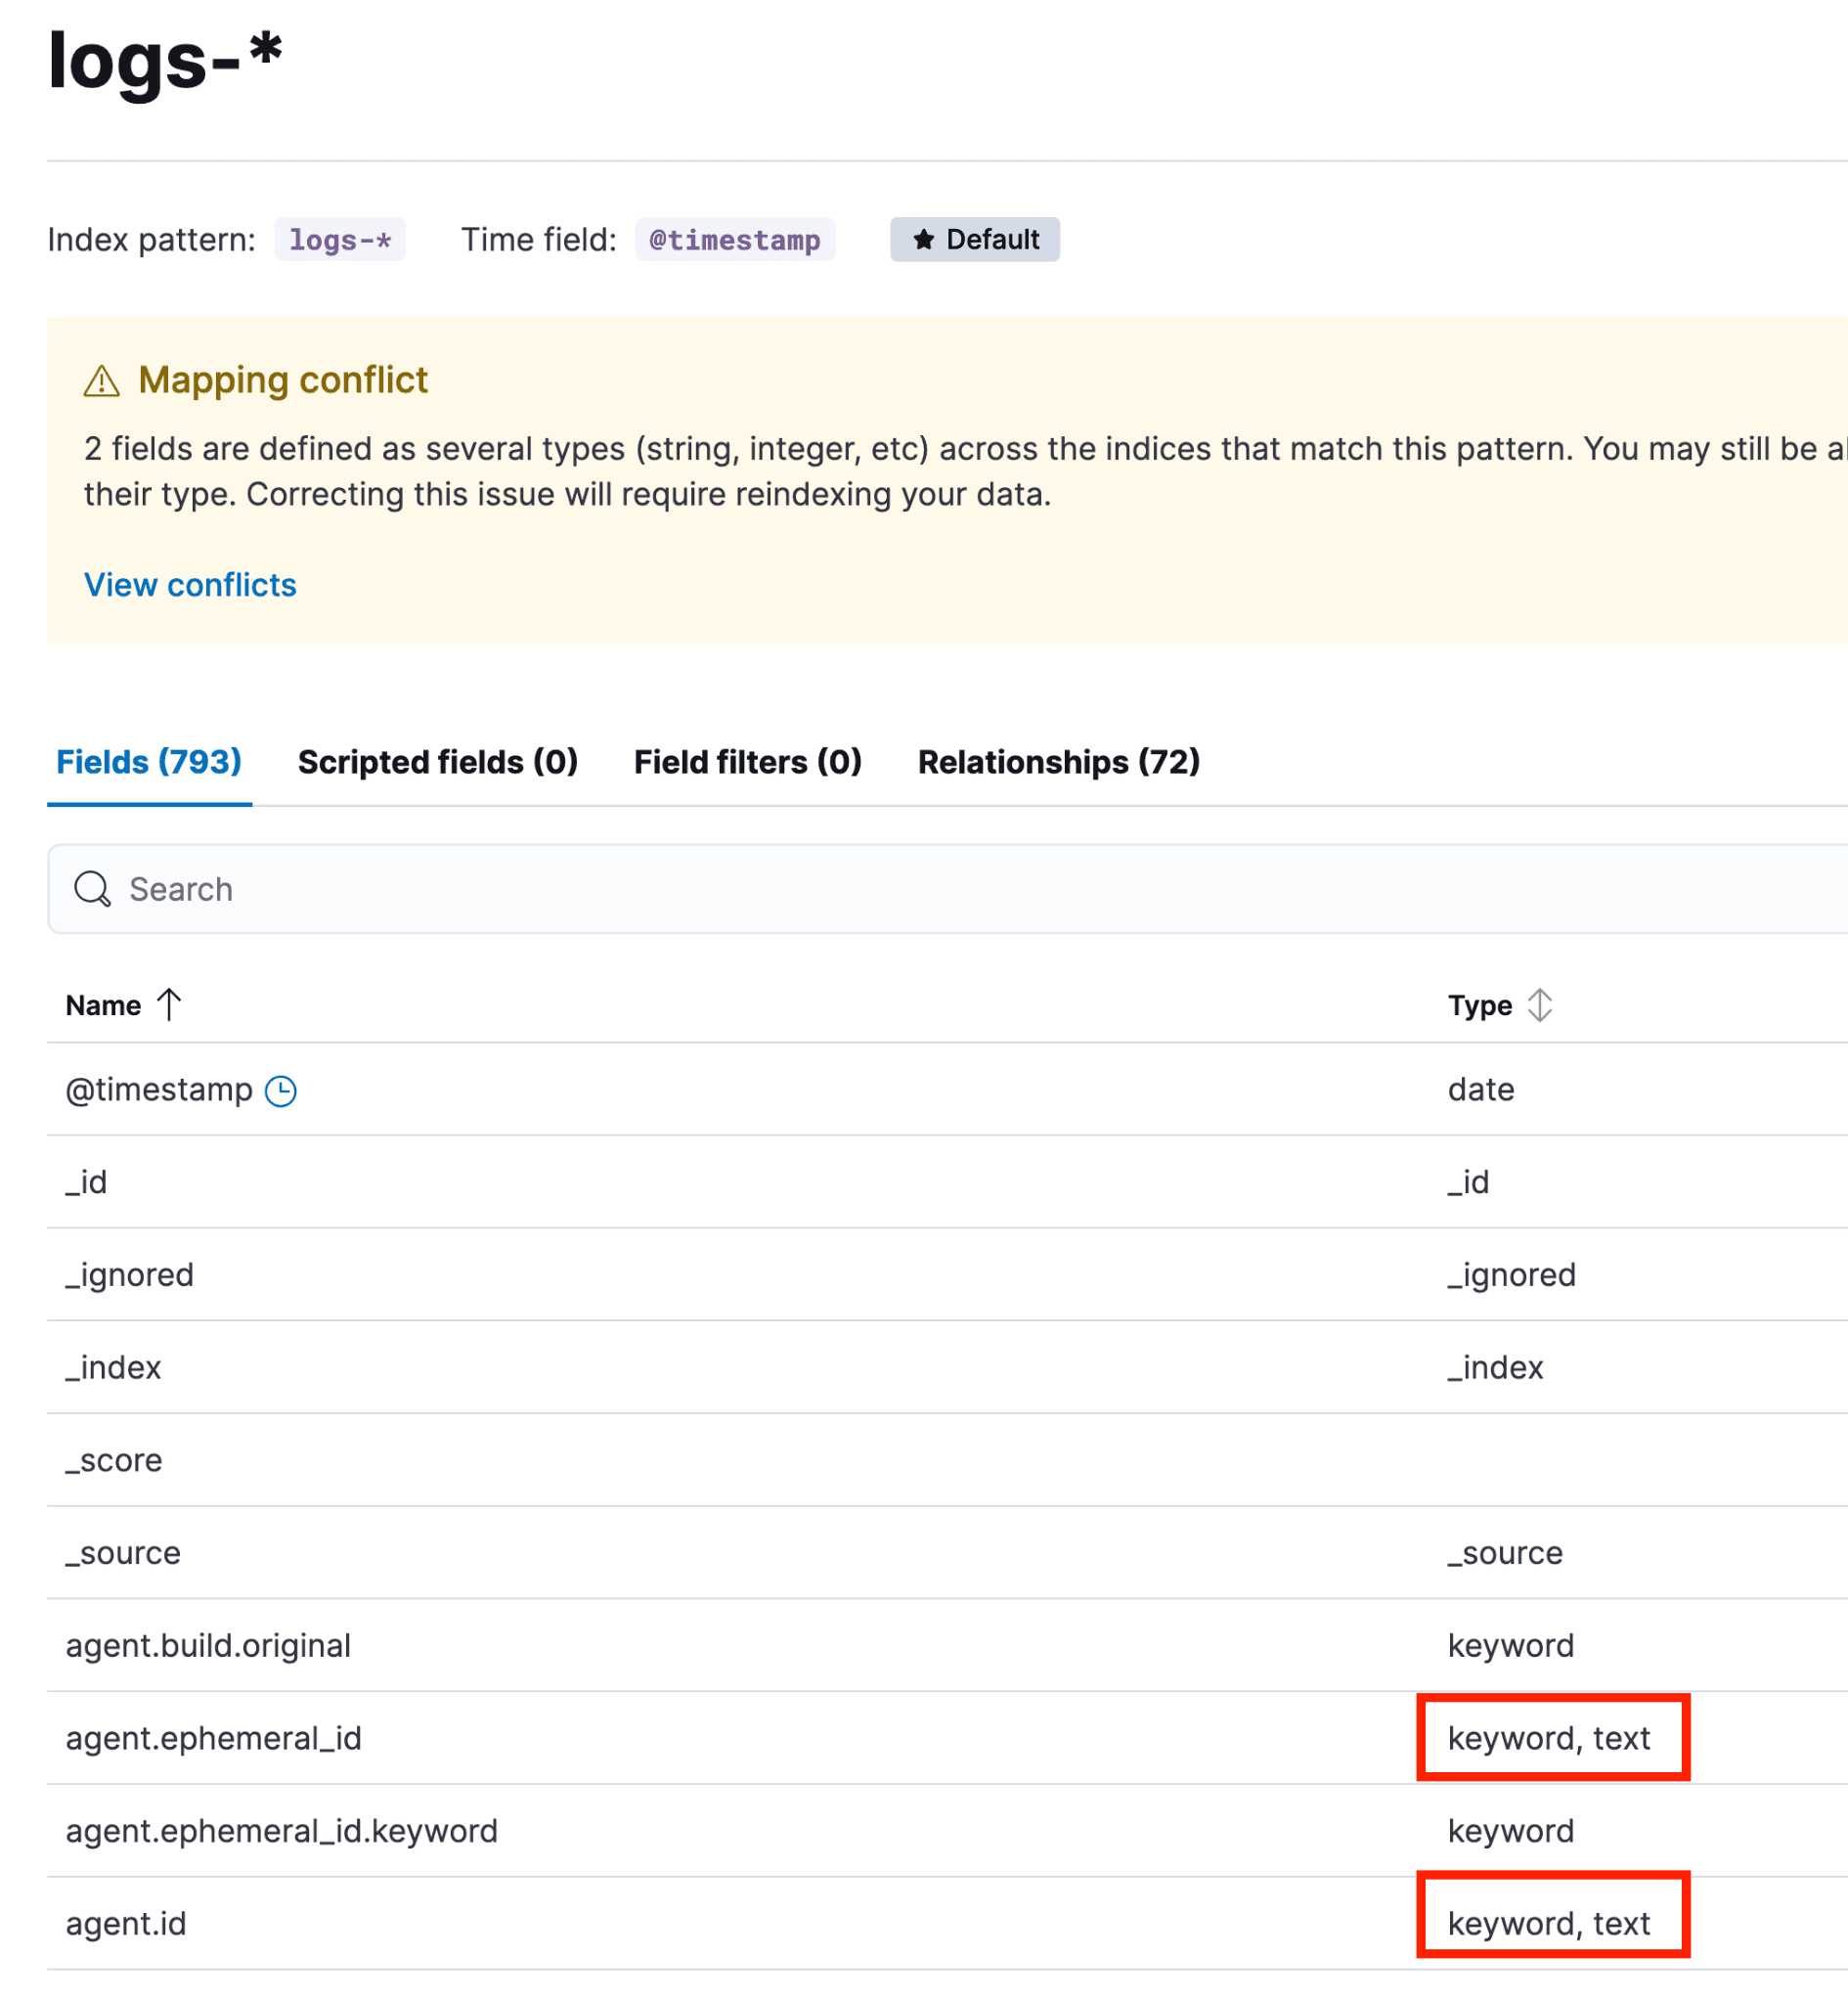Viewport: 1848px width, 2003px height.
Task: Select the agent.ephemeral_id field row
Action: coord(214,1738)
